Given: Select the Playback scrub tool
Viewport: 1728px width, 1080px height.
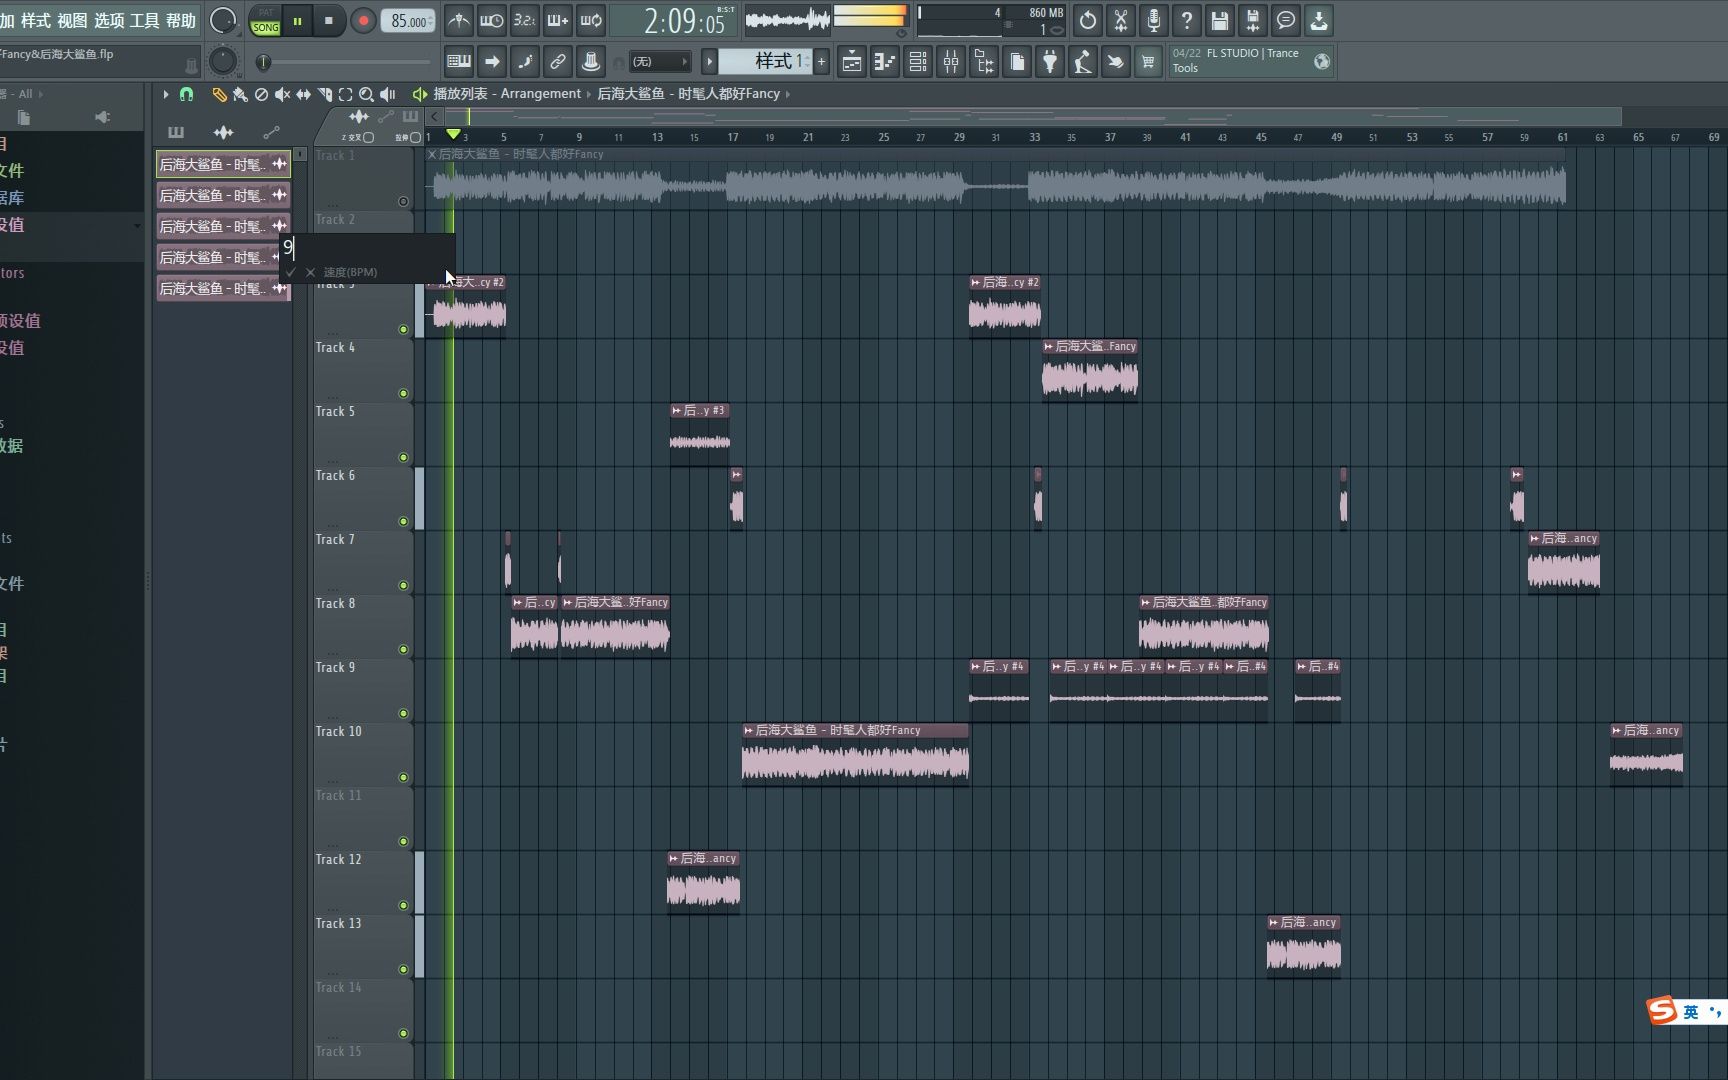Looking at the screenshot, I should (x=388, y=94).
